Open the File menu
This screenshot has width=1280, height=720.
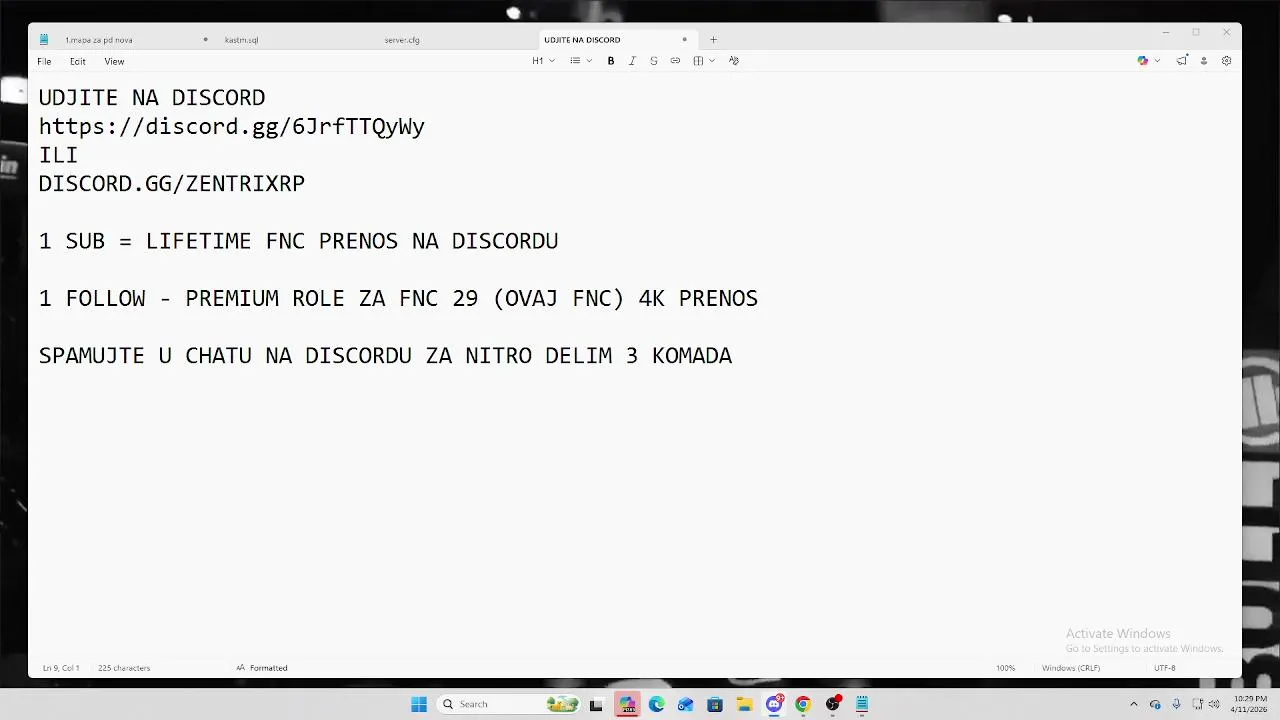pyautogui.click(x=44, y=61)
